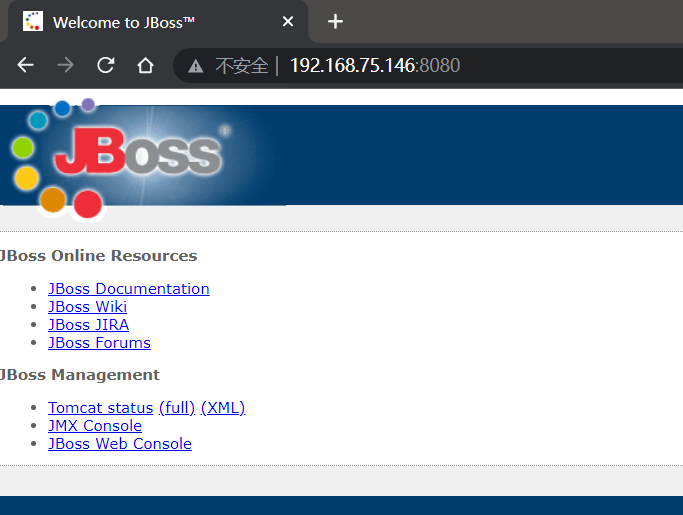Open the Tomcat status link
The image size is (683, 515).
(101, 408)
